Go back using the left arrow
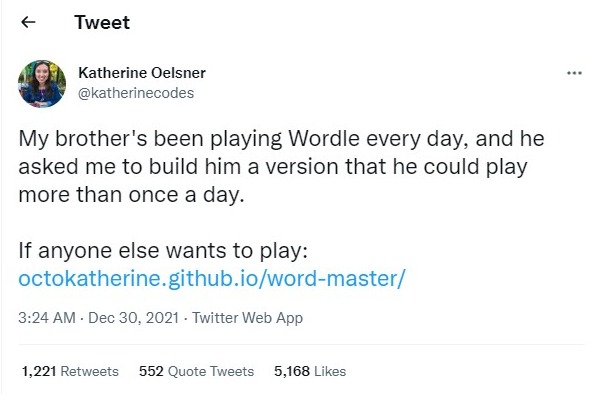 pyautogui.click(x=28, y=22)
